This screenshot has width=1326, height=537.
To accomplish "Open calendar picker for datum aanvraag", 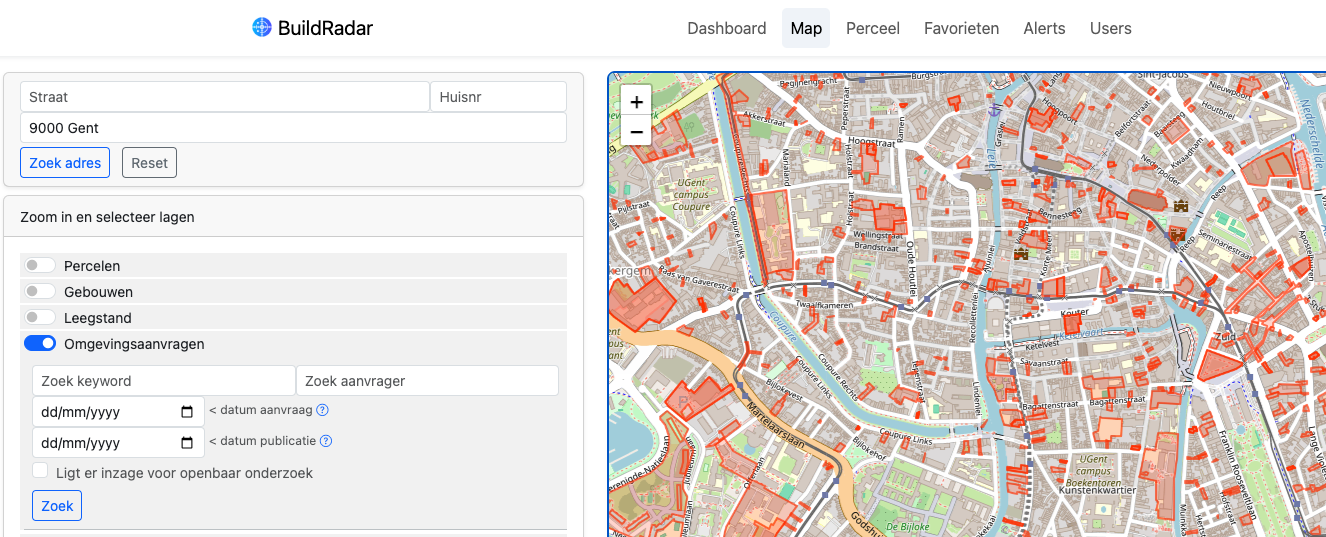I will point(187,412).
